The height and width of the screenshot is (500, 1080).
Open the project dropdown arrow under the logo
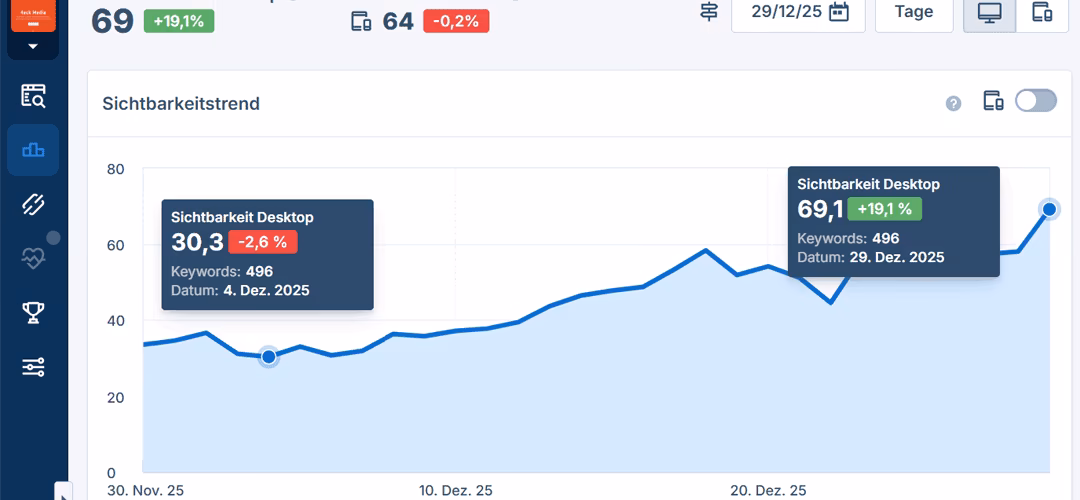33,46
